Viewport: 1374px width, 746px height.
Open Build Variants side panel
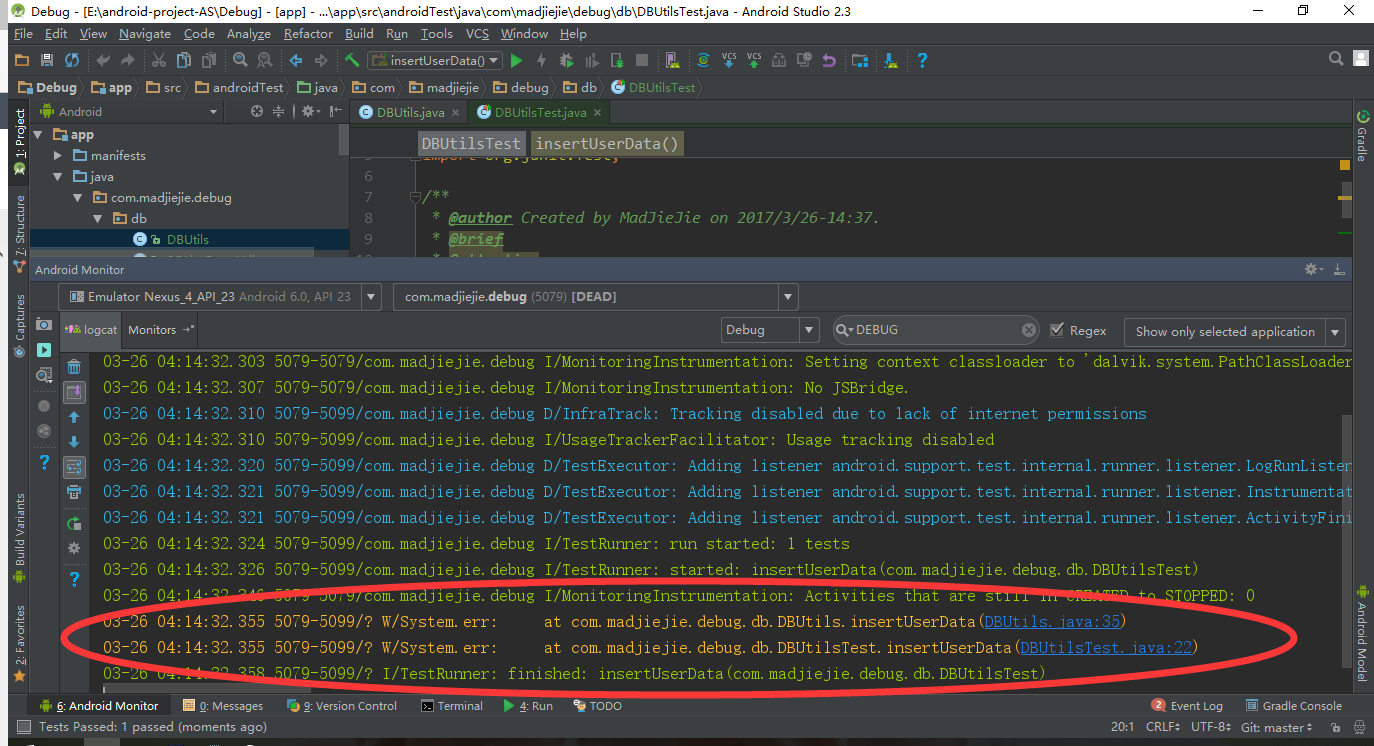[x=20, y=540]
